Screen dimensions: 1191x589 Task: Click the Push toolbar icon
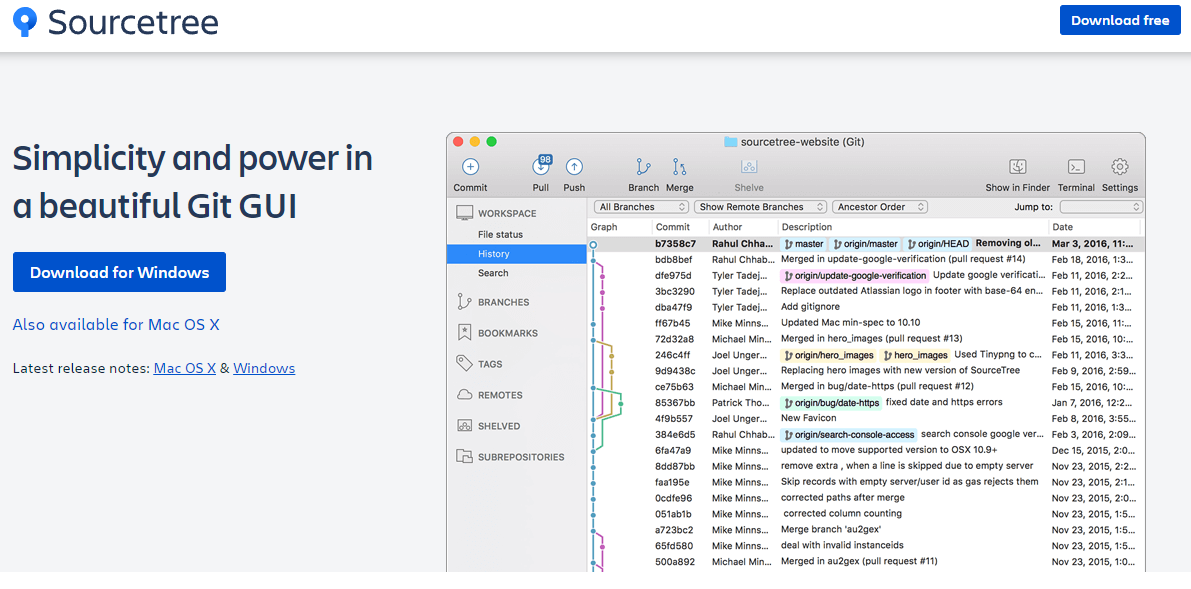click(x=574, y=167)
